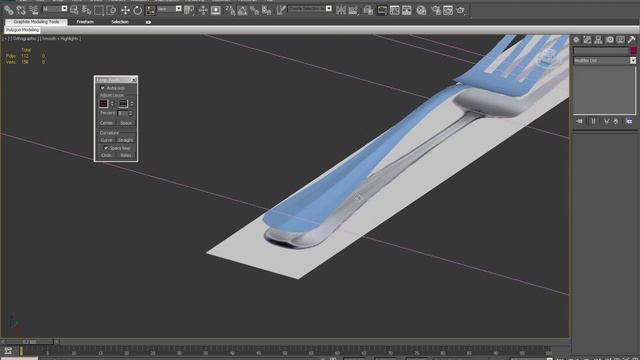Click the Use Pivot Point Center icon

189,10
